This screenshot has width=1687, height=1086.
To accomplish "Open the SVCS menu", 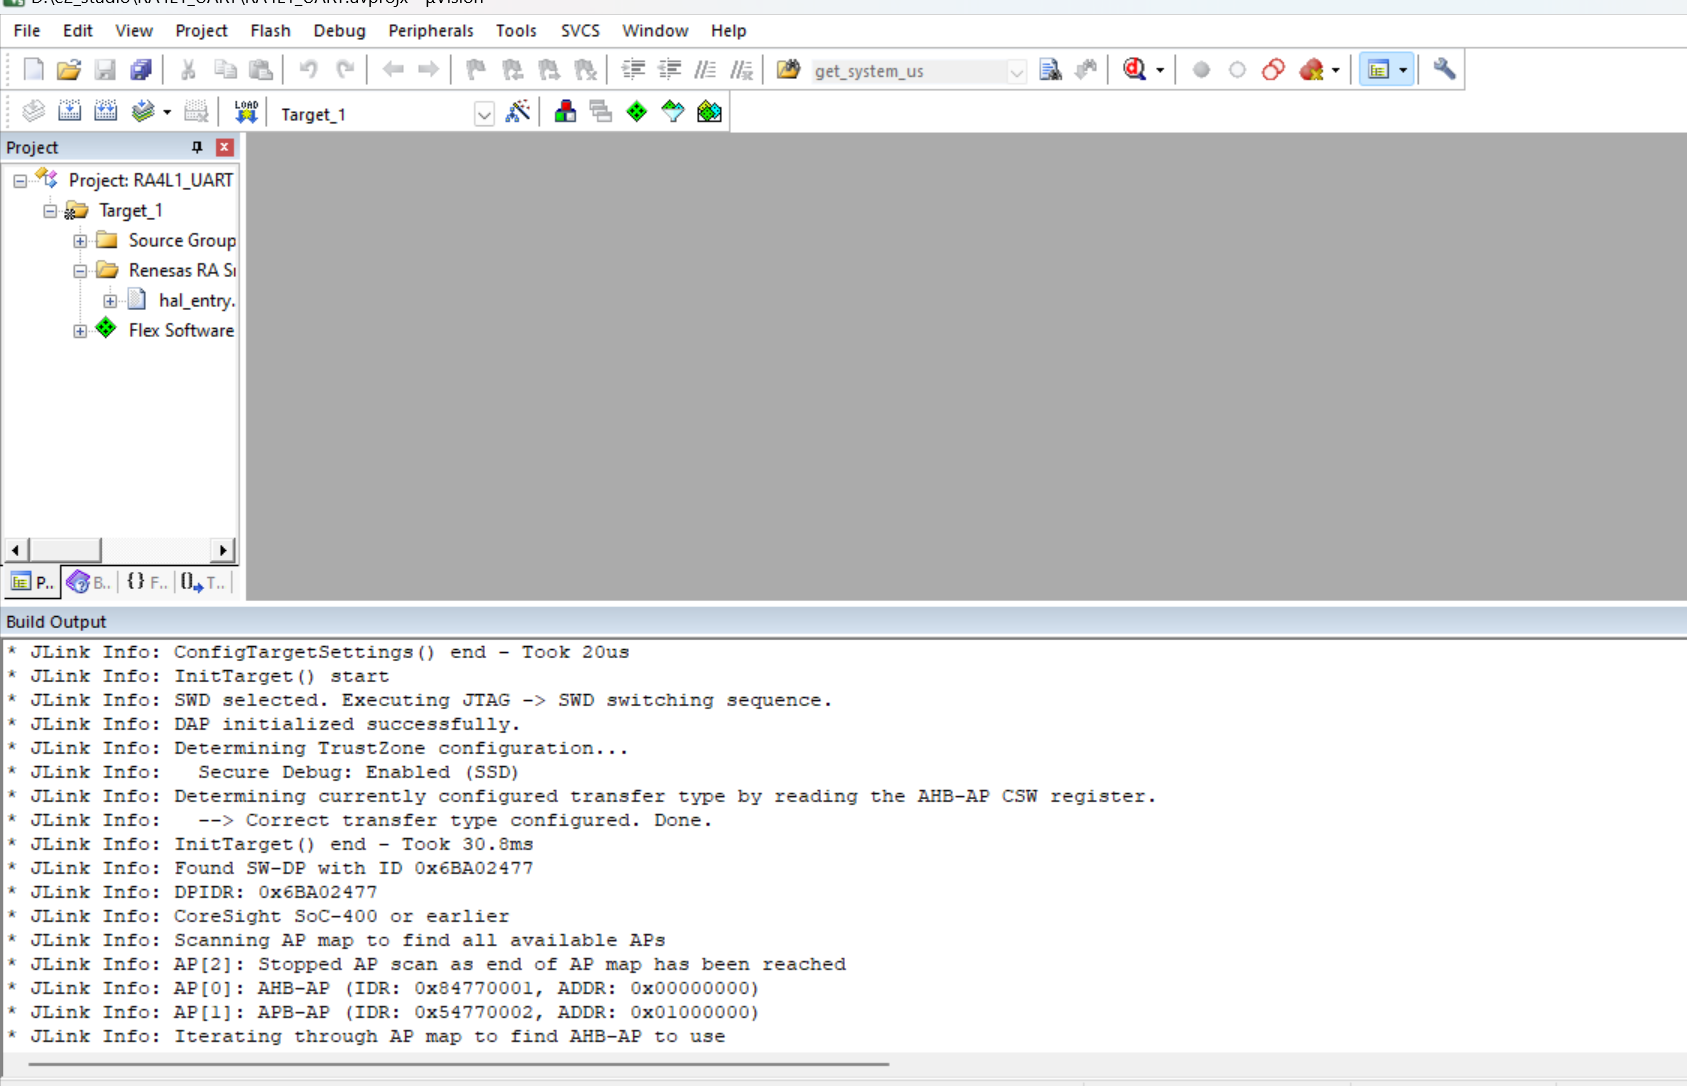I will coord(580,31).
